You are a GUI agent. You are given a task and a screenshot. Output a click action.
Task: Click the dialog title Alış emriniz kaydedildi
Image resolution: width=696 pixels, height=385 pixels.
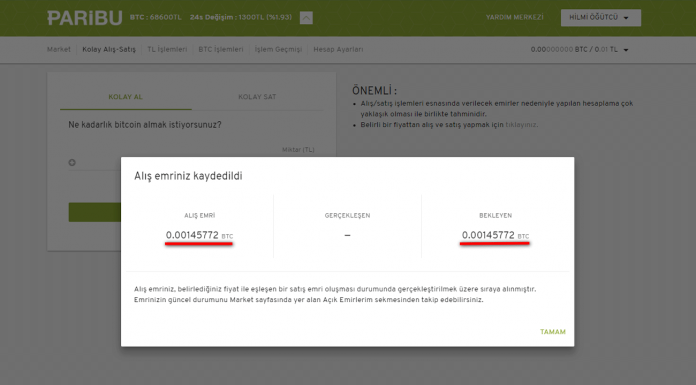pyautogui.click(x=188, y=176)
